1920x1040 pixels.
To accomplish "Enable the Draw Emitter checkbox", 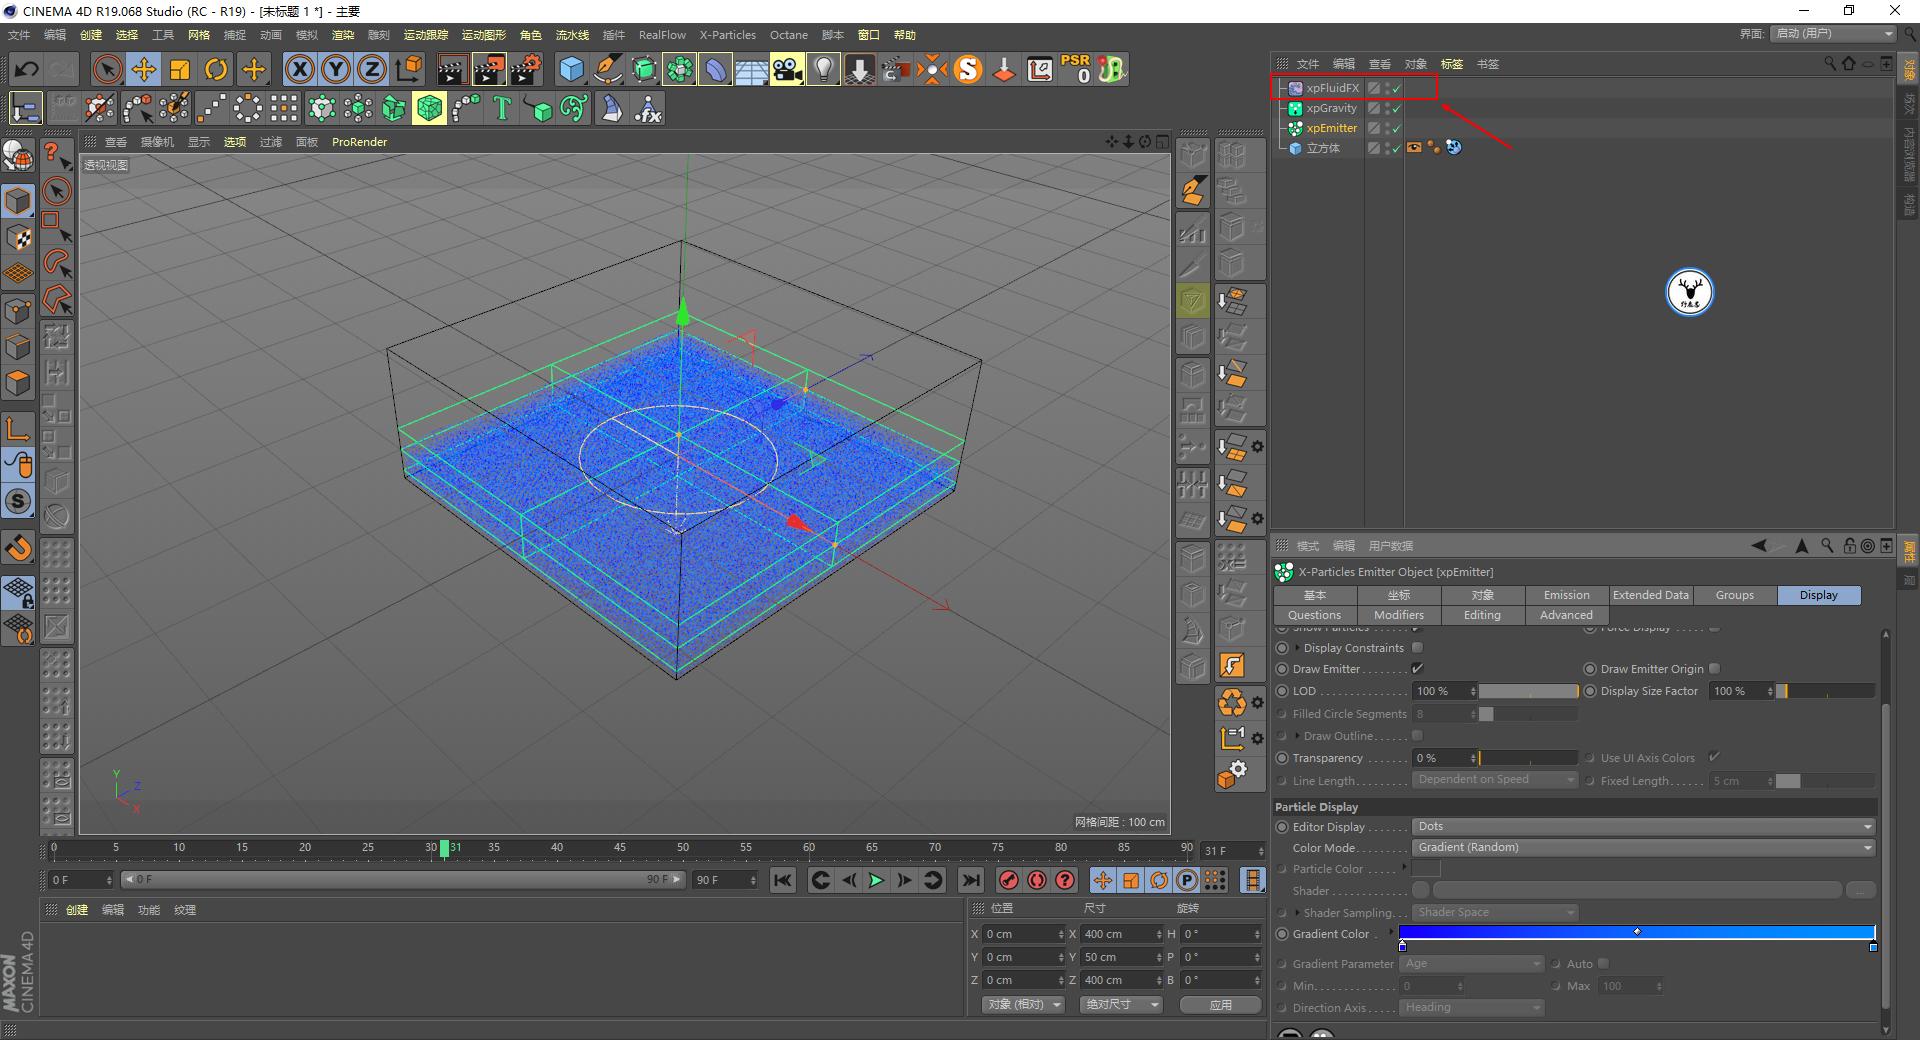I will click(1418, 668).
